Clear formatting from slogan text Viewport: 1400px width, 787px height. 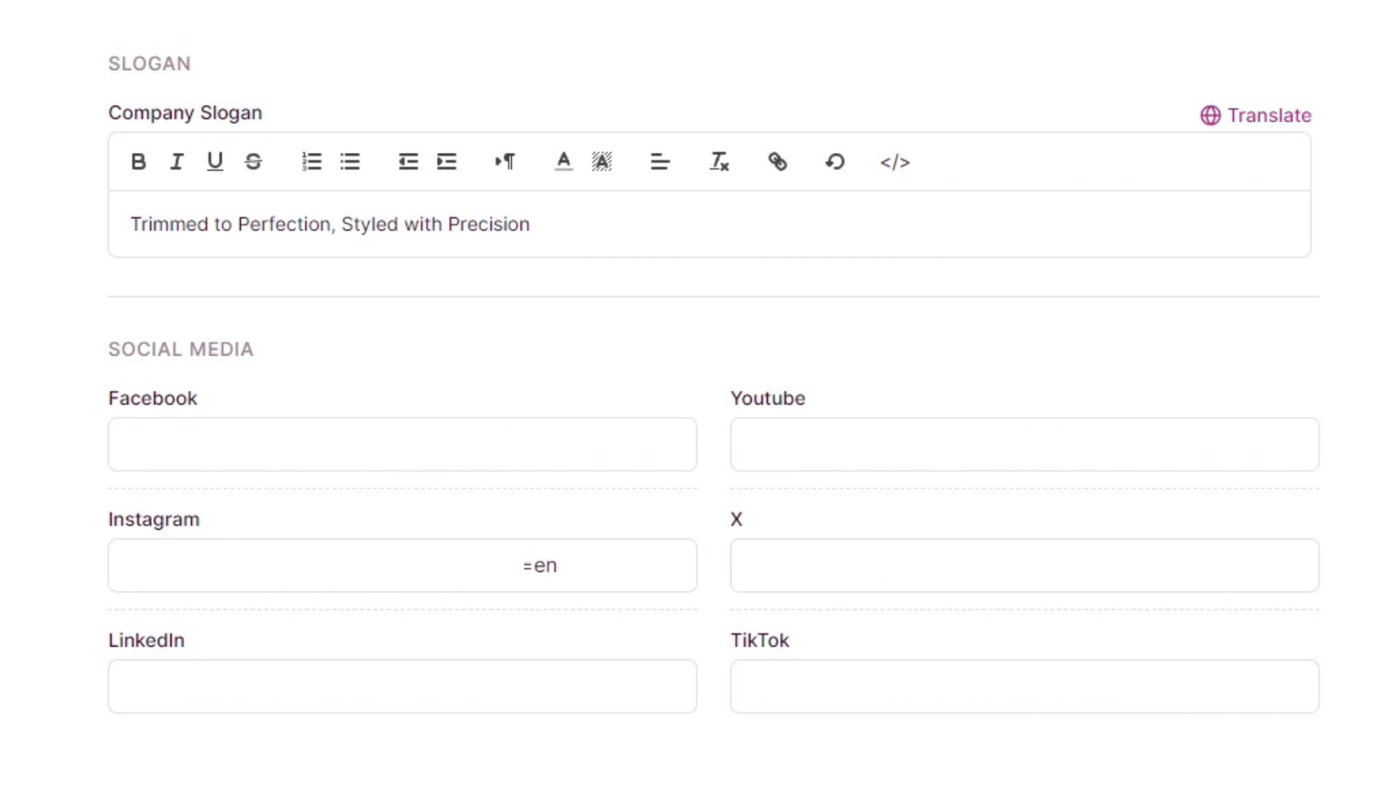[x=719, y=162]
